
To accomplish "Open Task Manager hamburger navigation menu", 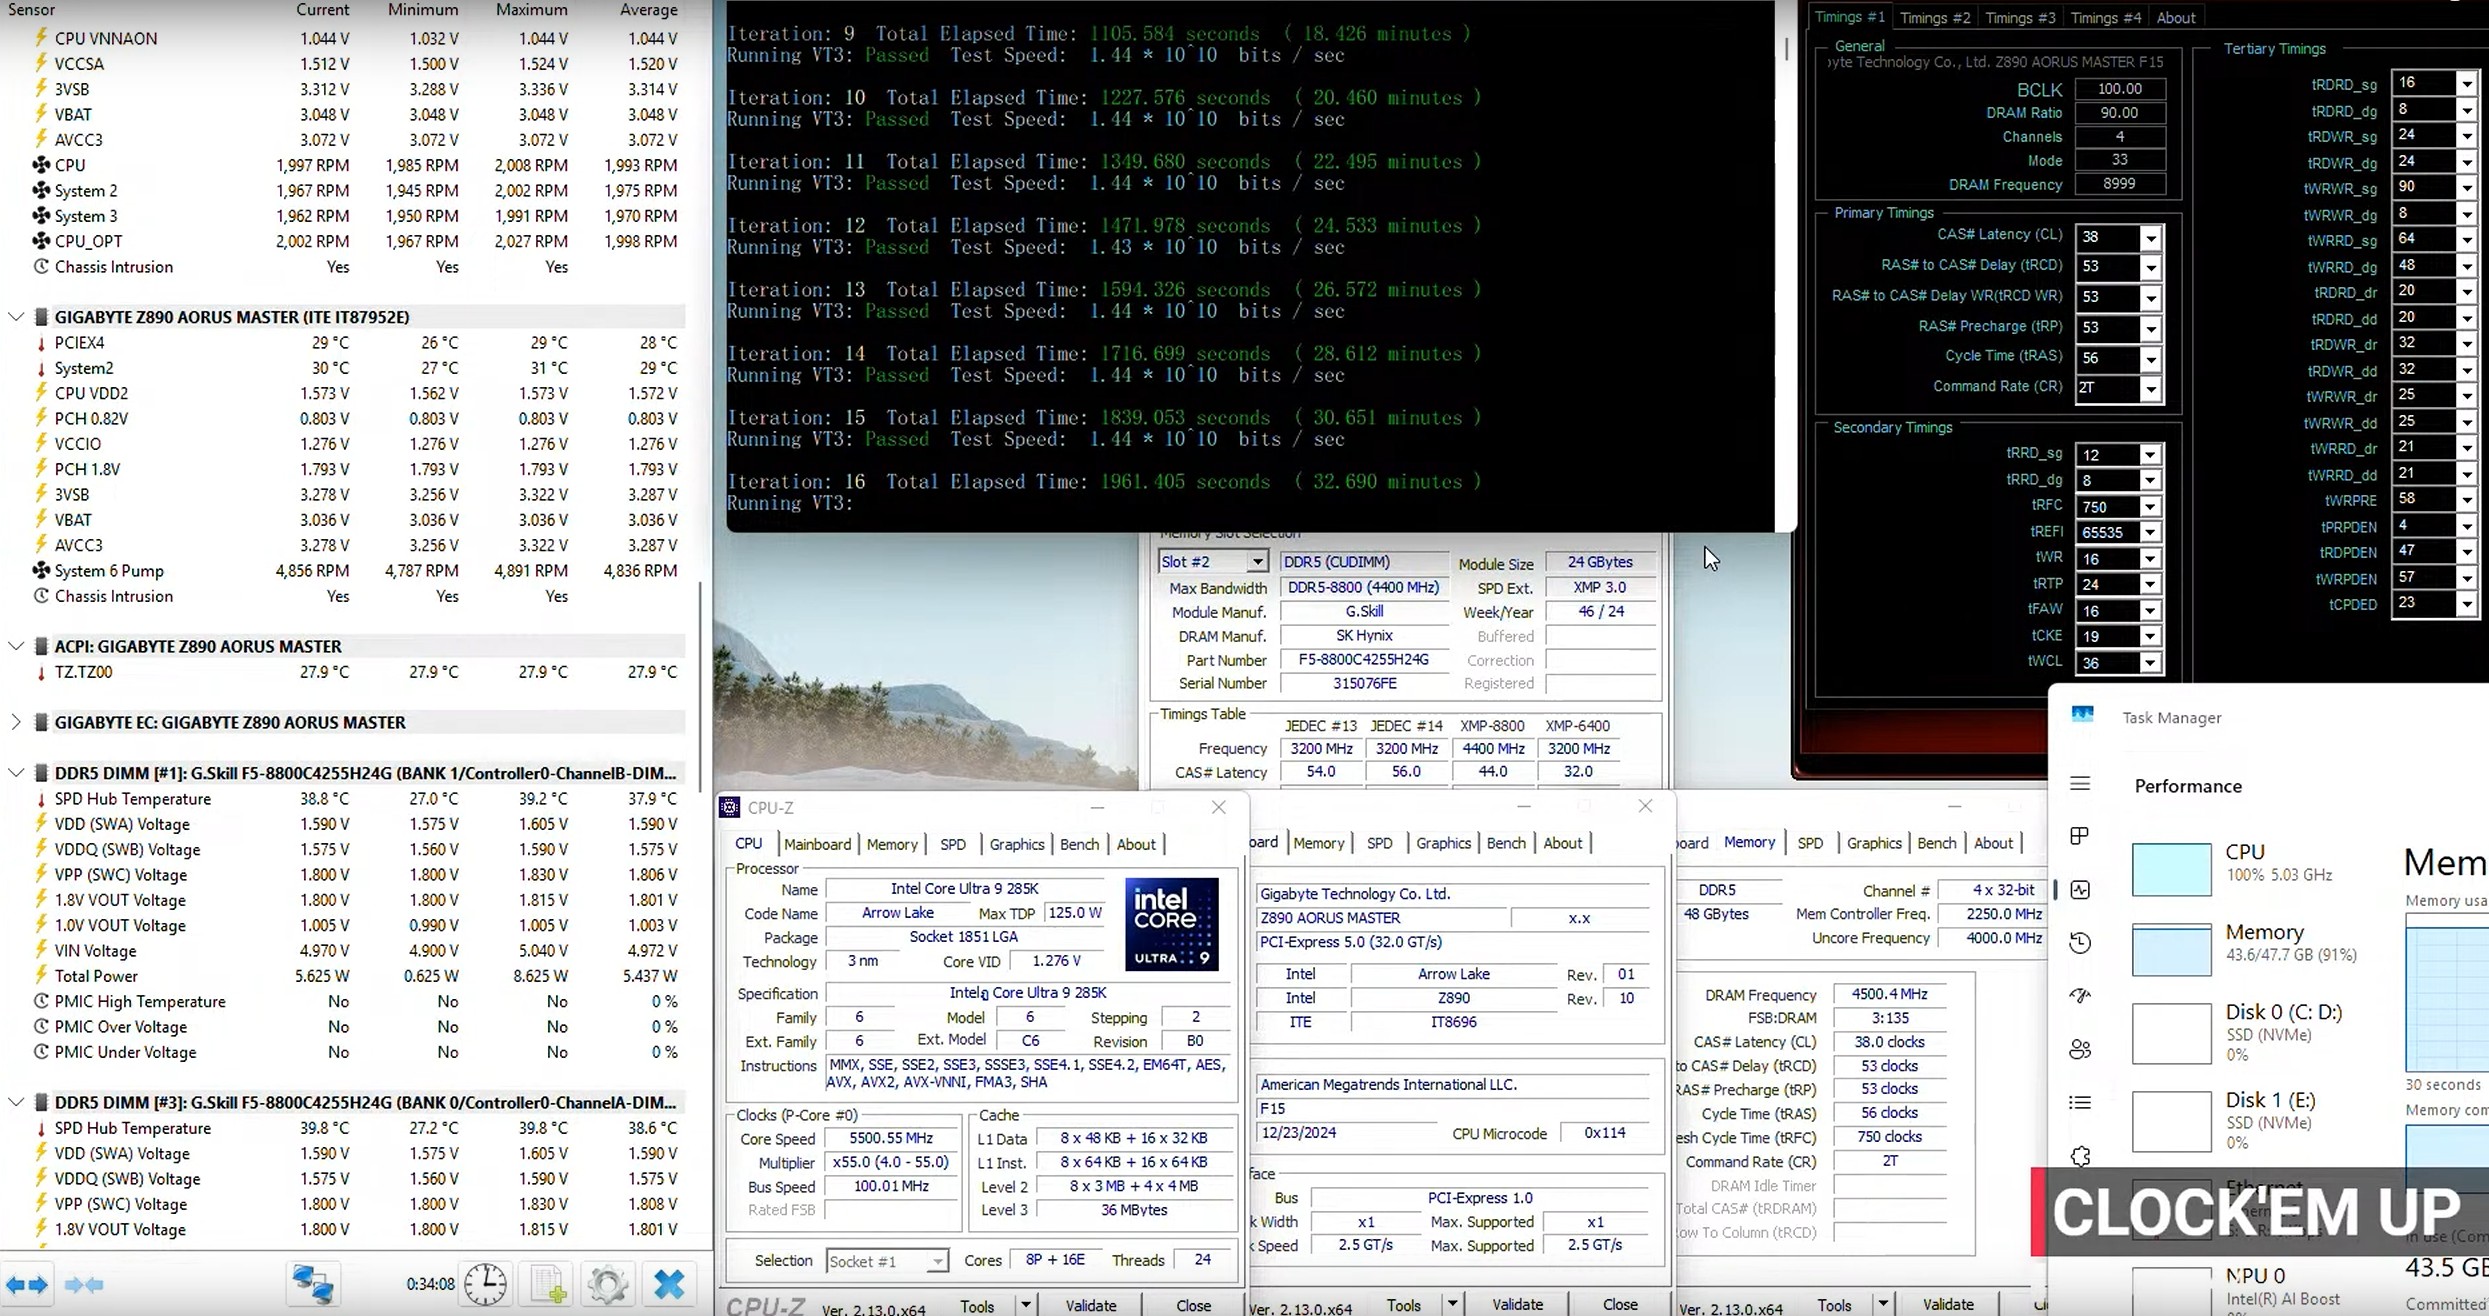I will click(x=2080, y=784).
